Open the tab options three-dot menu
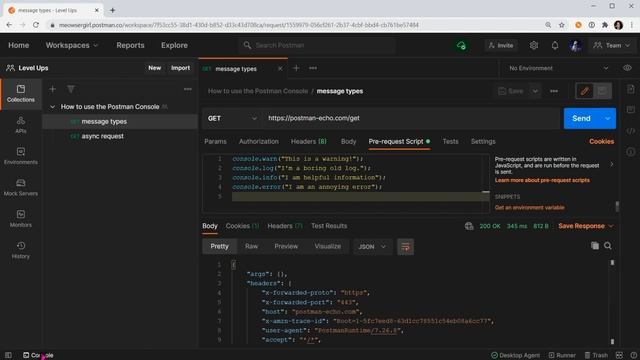Viewport: 640px width, 360px height. (x=313, y=68)
